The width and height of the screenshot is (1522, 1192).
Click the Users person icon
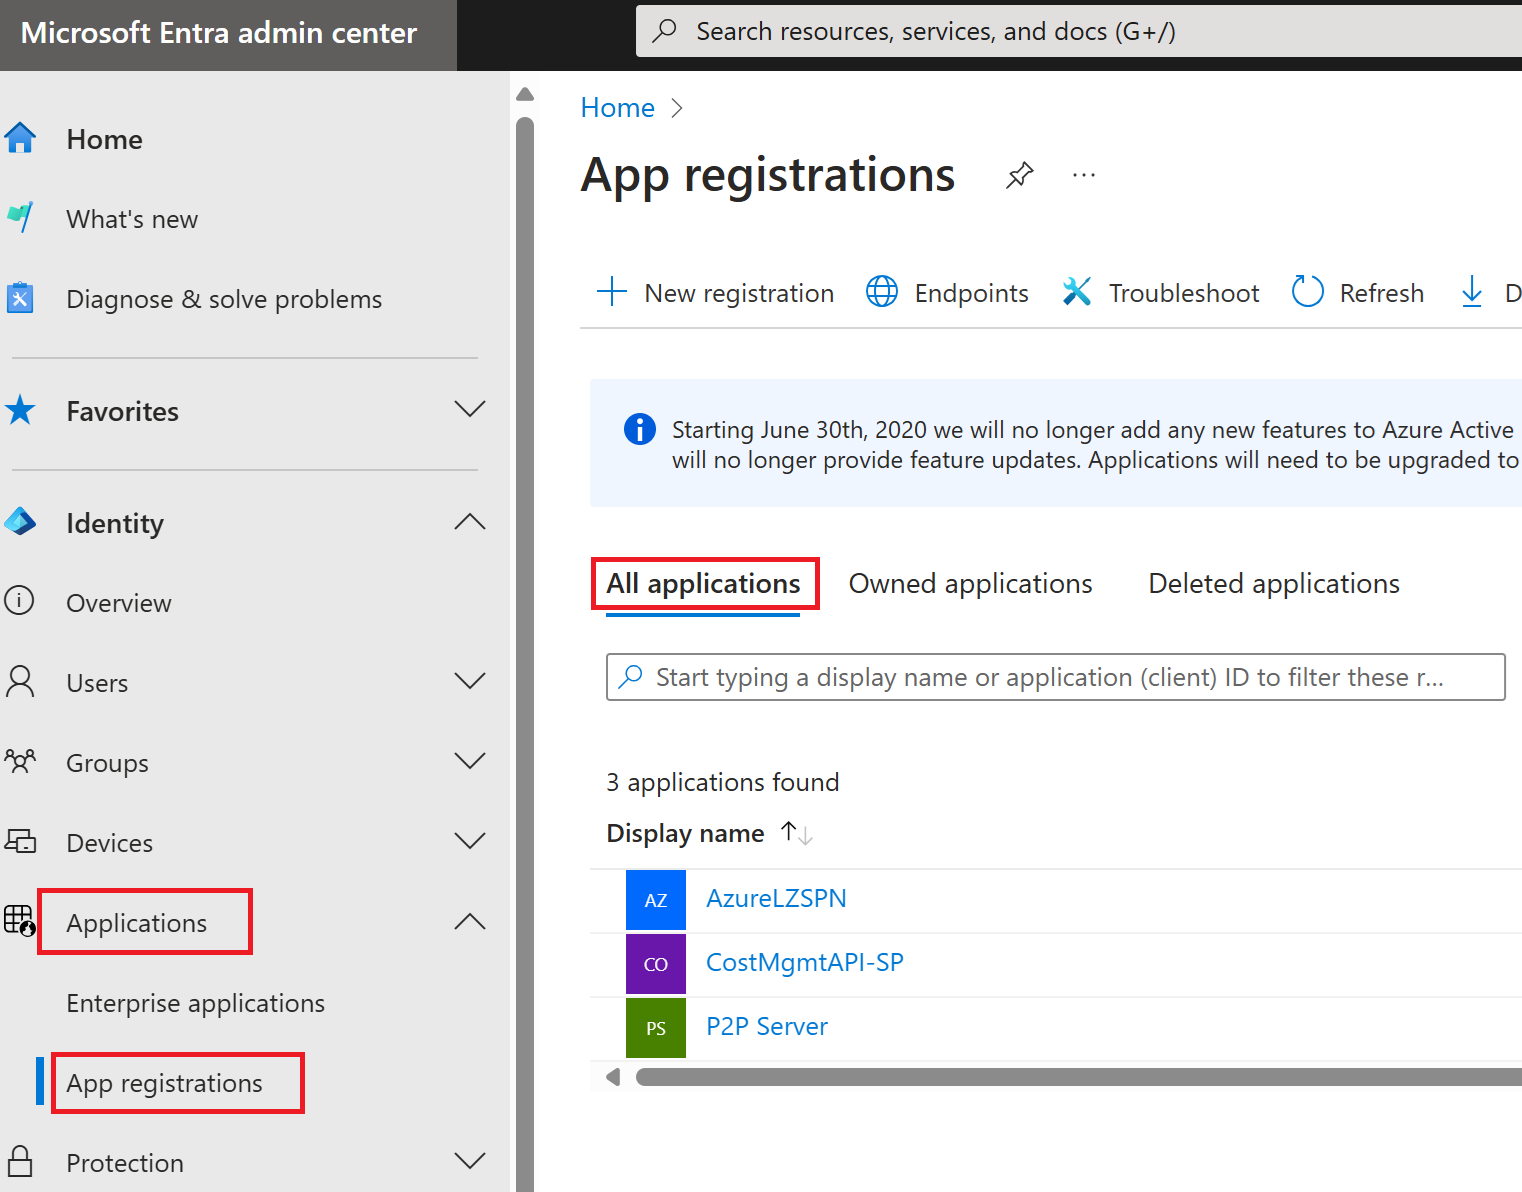click(19, 682)
